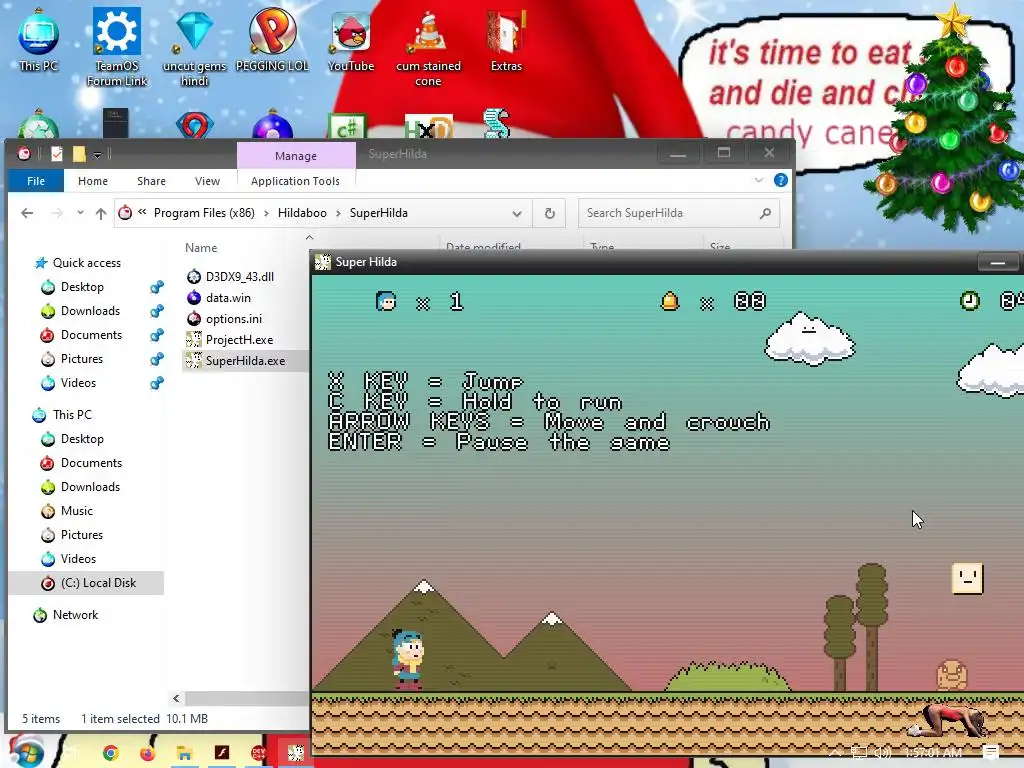
Task: Unpin Videos using its pin icon
Action: 157,383
